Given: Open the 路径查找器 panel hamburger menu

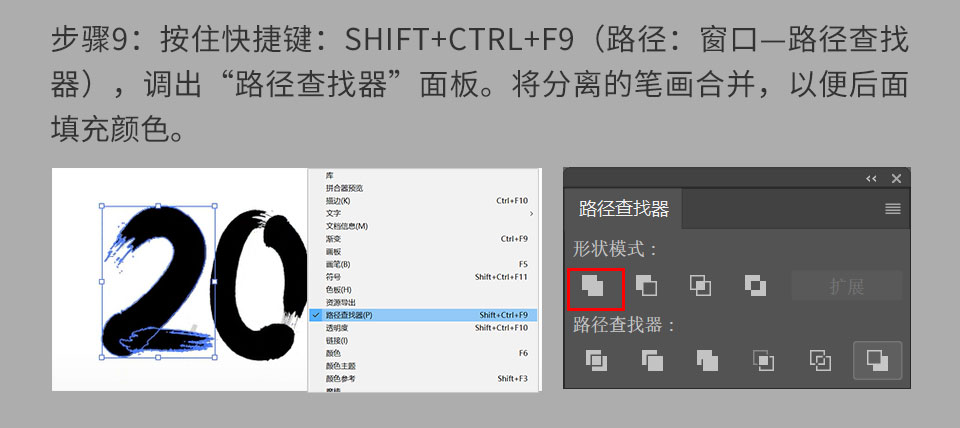Looking at the screenshot, I should [893, 209].
